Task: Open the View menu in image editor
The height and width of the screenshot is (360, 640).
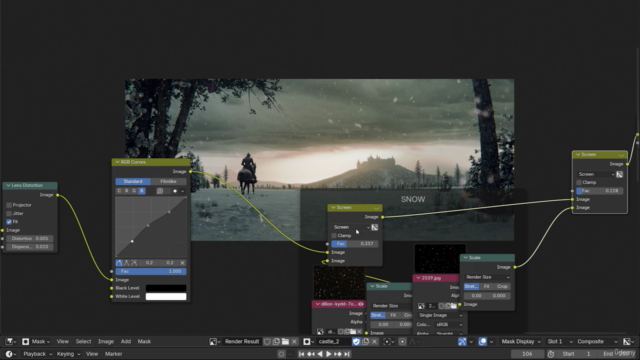Action: (x=62, y=341)
